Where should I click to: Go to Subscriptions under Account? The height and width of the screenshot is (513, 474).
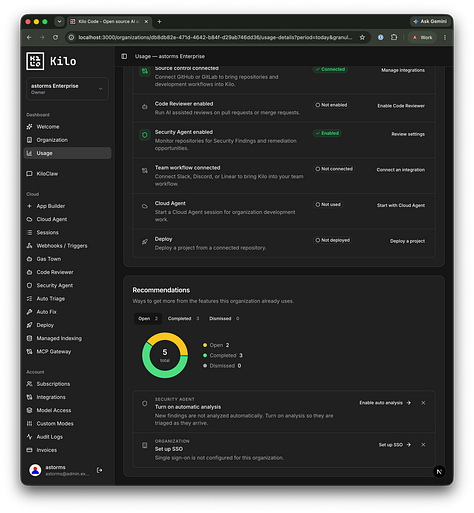click(x=67, y=384)
